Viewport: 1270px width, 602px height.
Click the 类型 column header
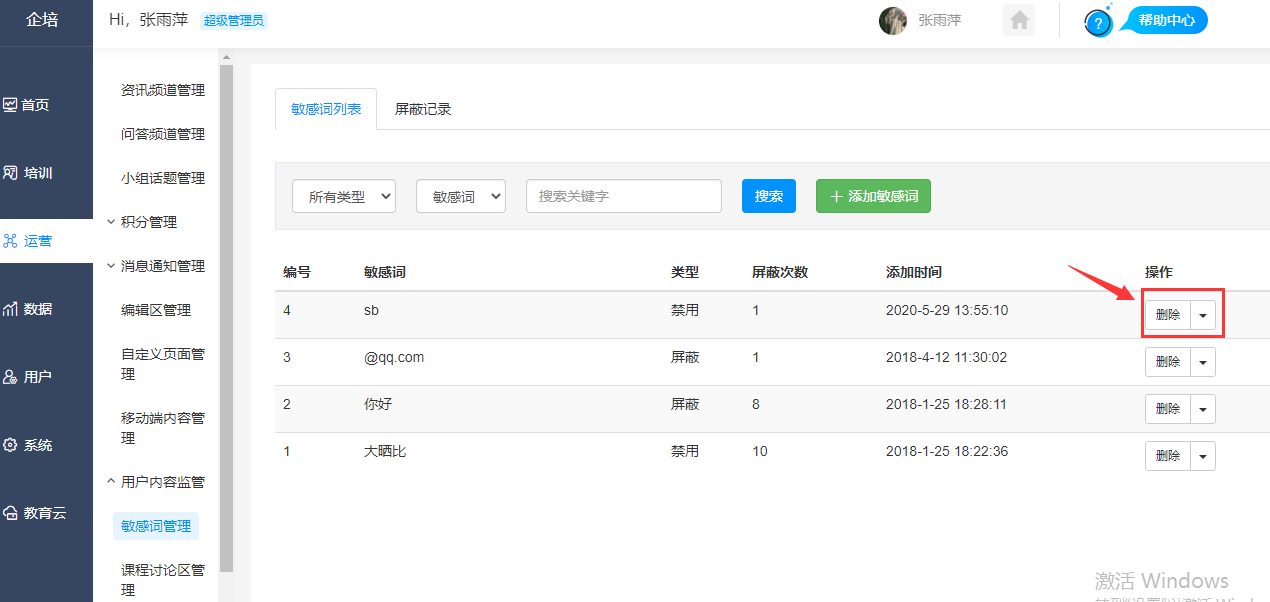[685, 272]
